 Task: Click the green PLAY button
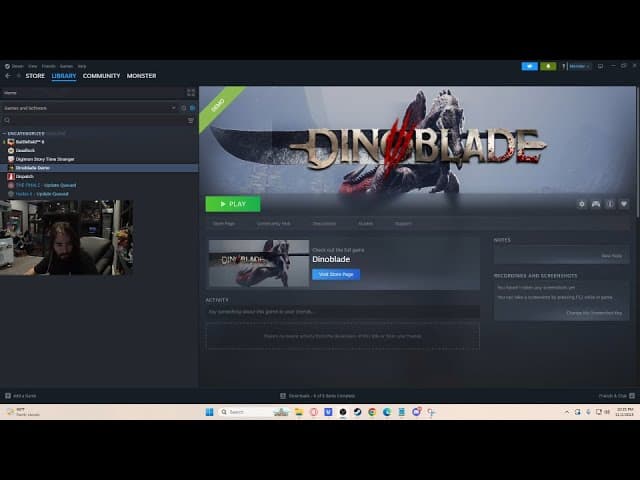pos(233,204)
